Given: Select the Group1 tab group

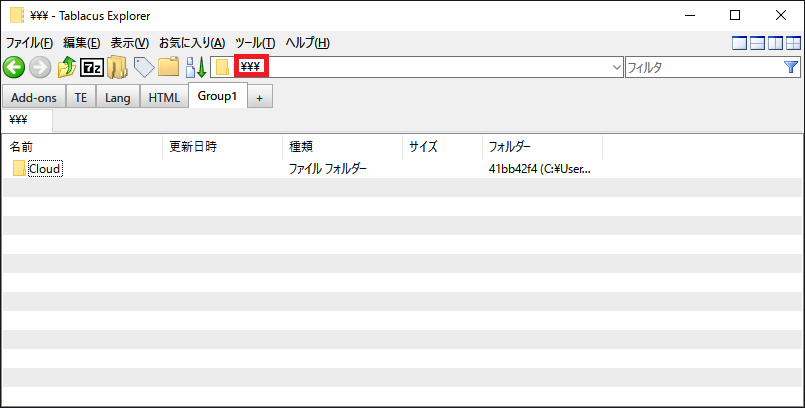Looking at the screenshot, I should pos(218,96).
